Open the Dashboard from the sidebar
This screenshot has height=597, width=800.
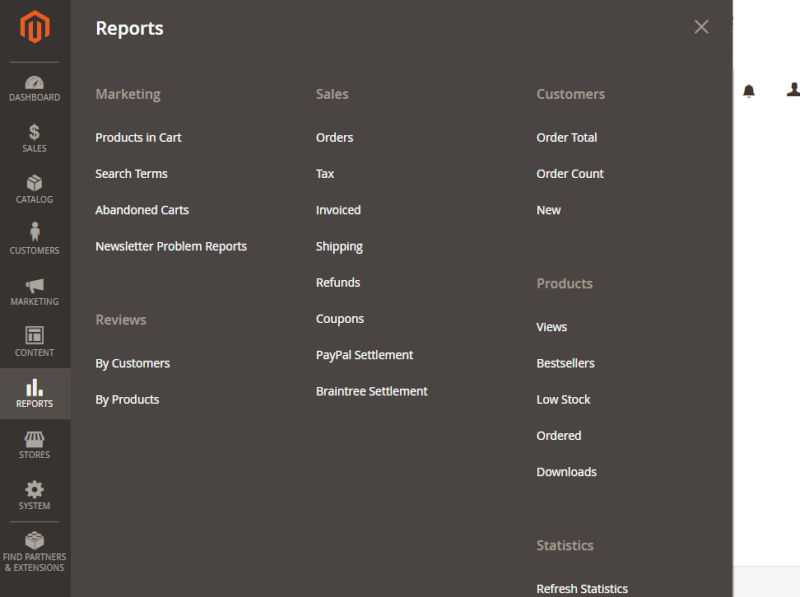(34, 88)
